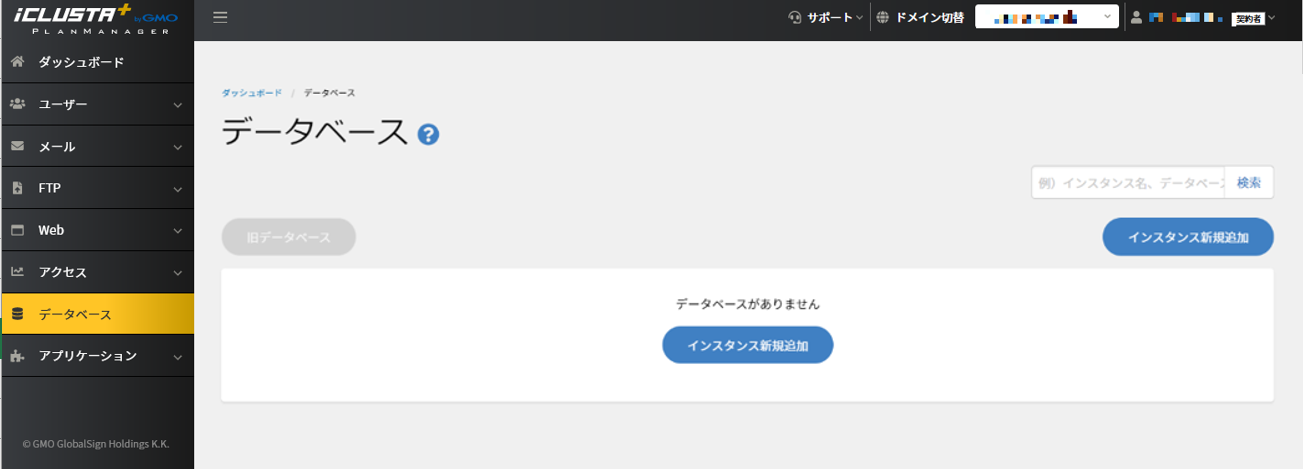This screenshot has height=469, width=1303.
Task: Click the データベース page heading
Action: click(315, 133)
